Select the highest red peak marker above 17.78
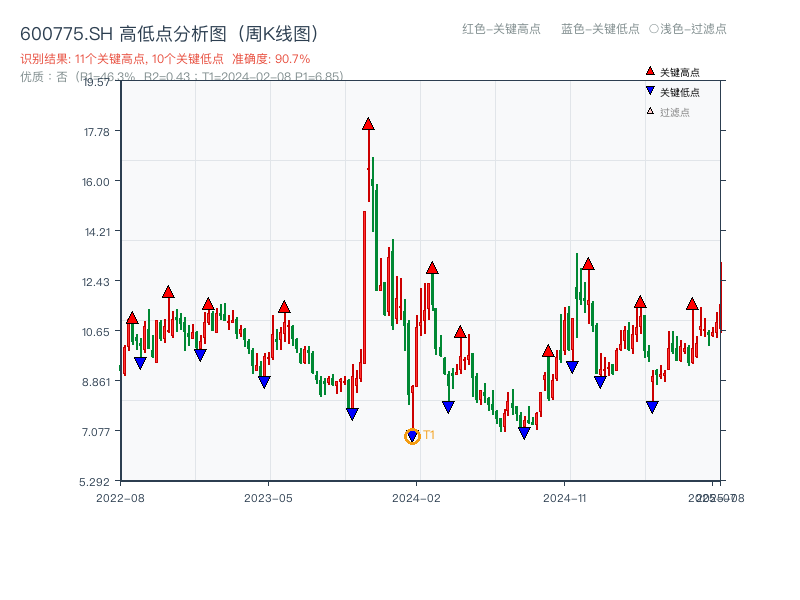The image size is (800, 600). [368, 124]
